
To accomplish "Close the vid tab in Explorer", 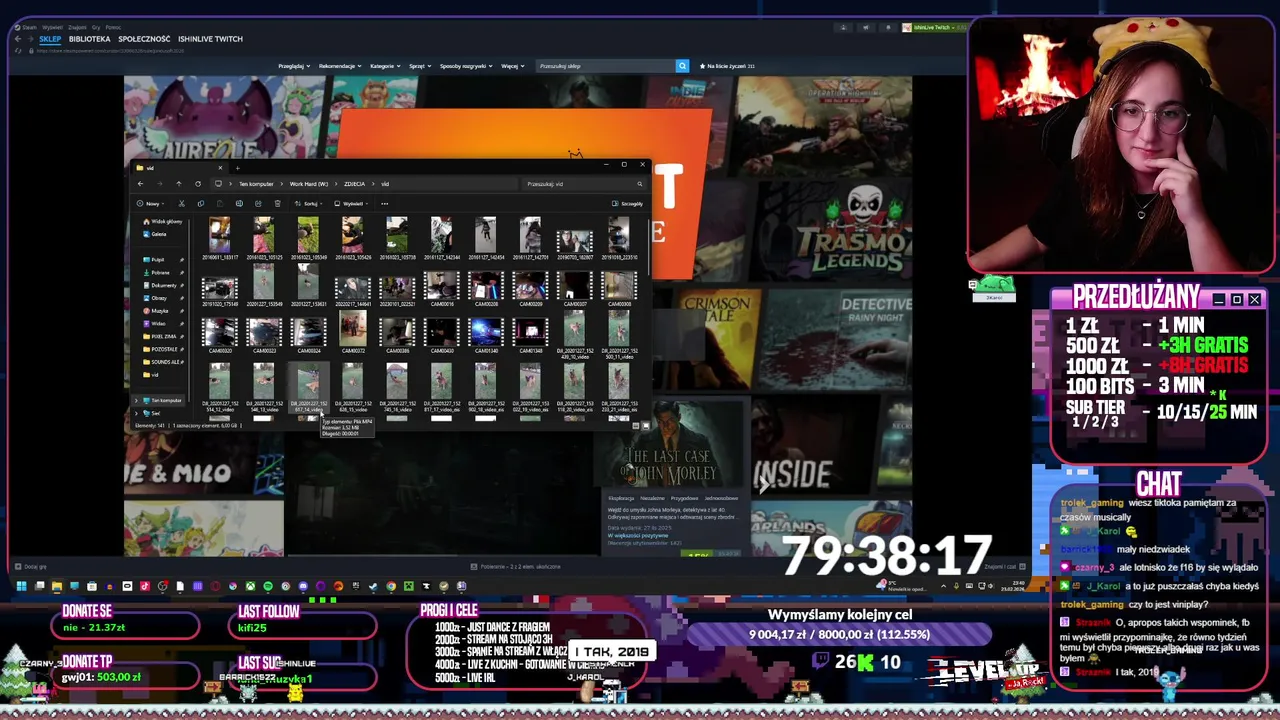I will point(221,168).
